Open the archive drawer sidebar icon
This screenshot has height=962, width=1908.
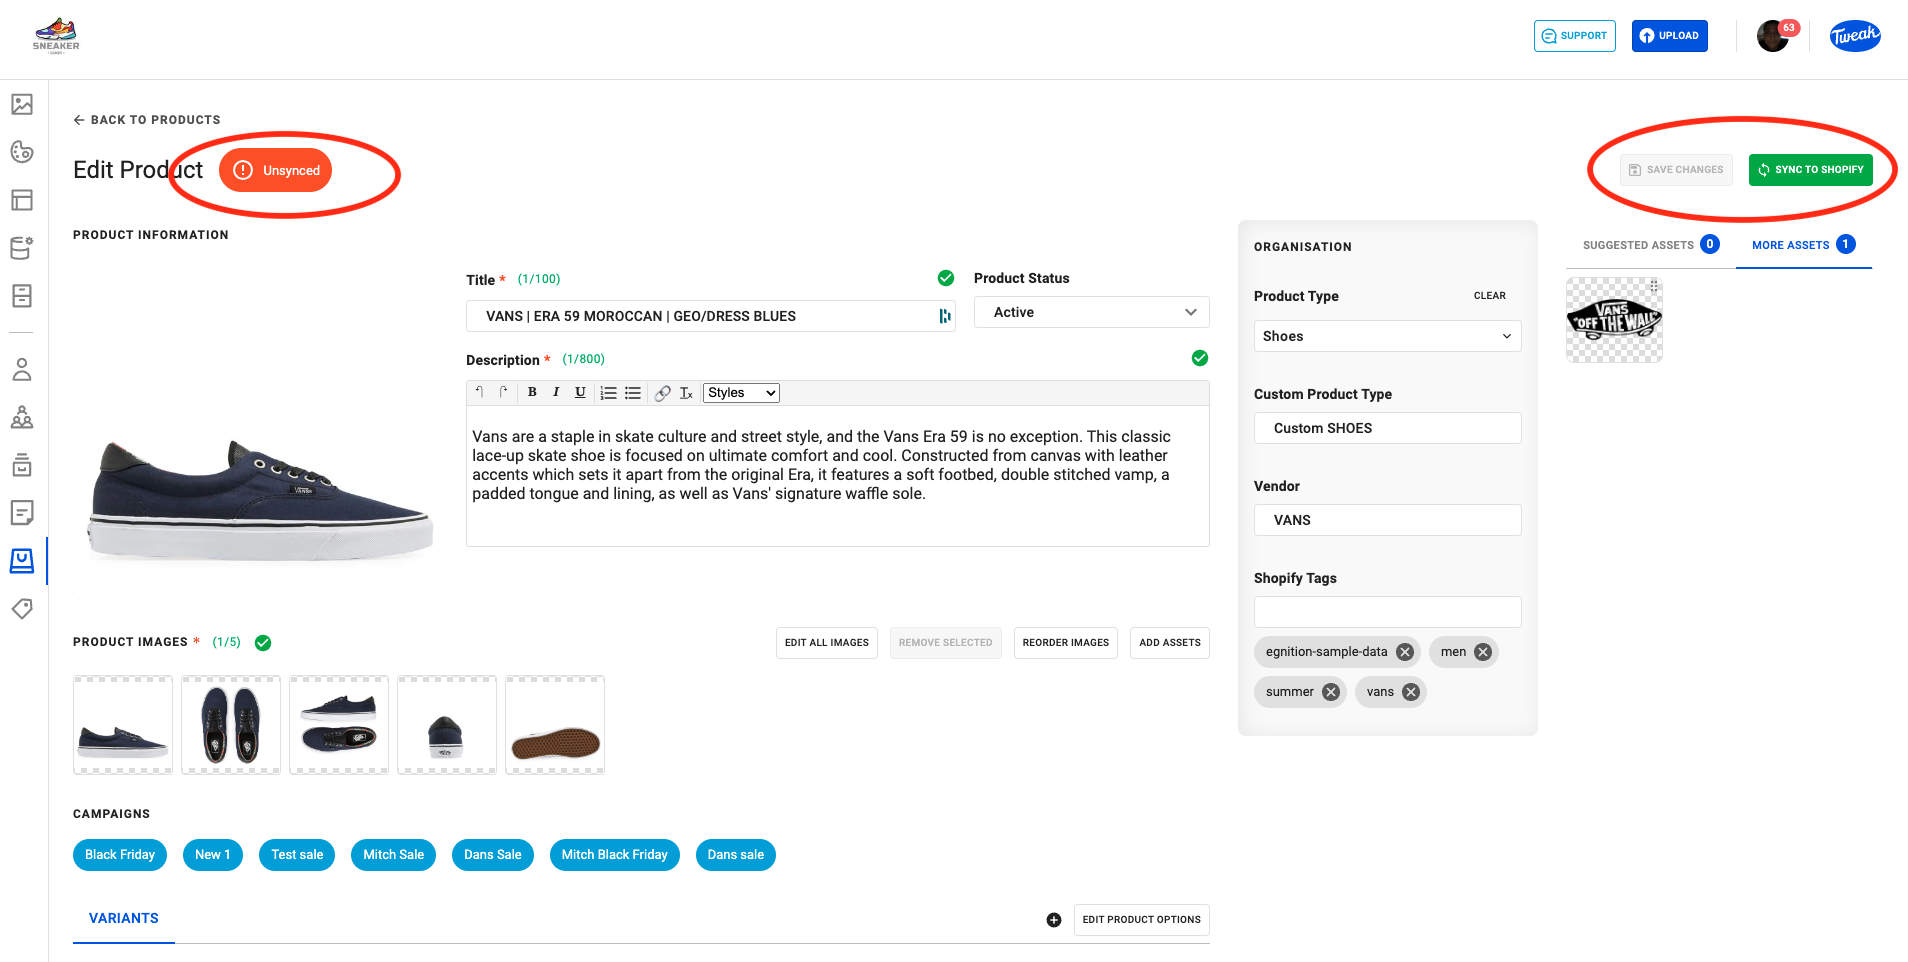coord(22,296)
